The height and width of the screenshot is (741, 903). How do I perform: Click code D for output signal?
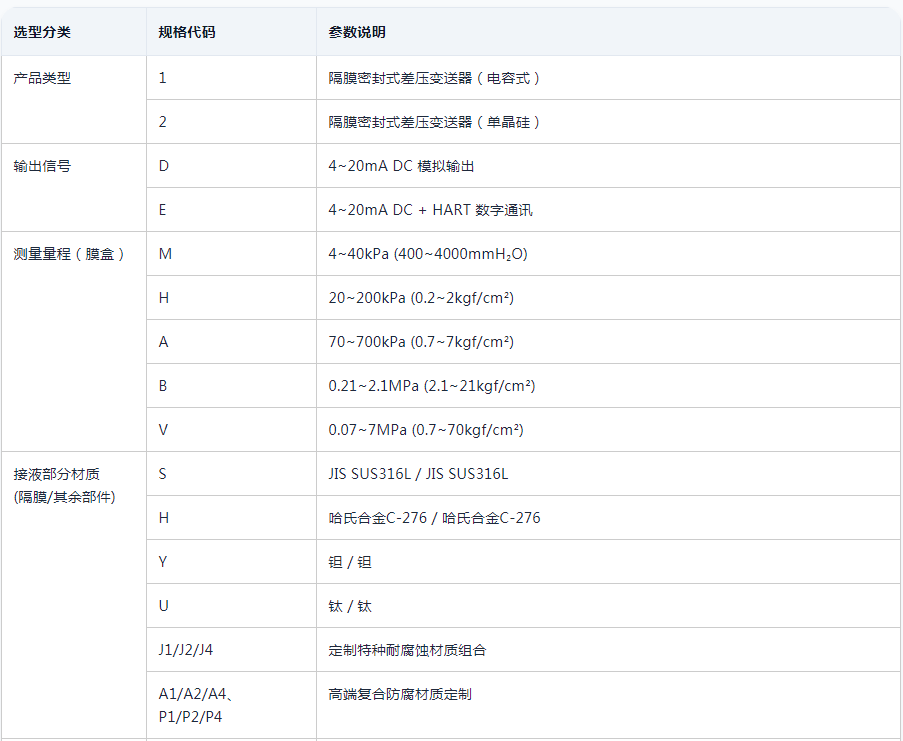(x=164, y=166)
